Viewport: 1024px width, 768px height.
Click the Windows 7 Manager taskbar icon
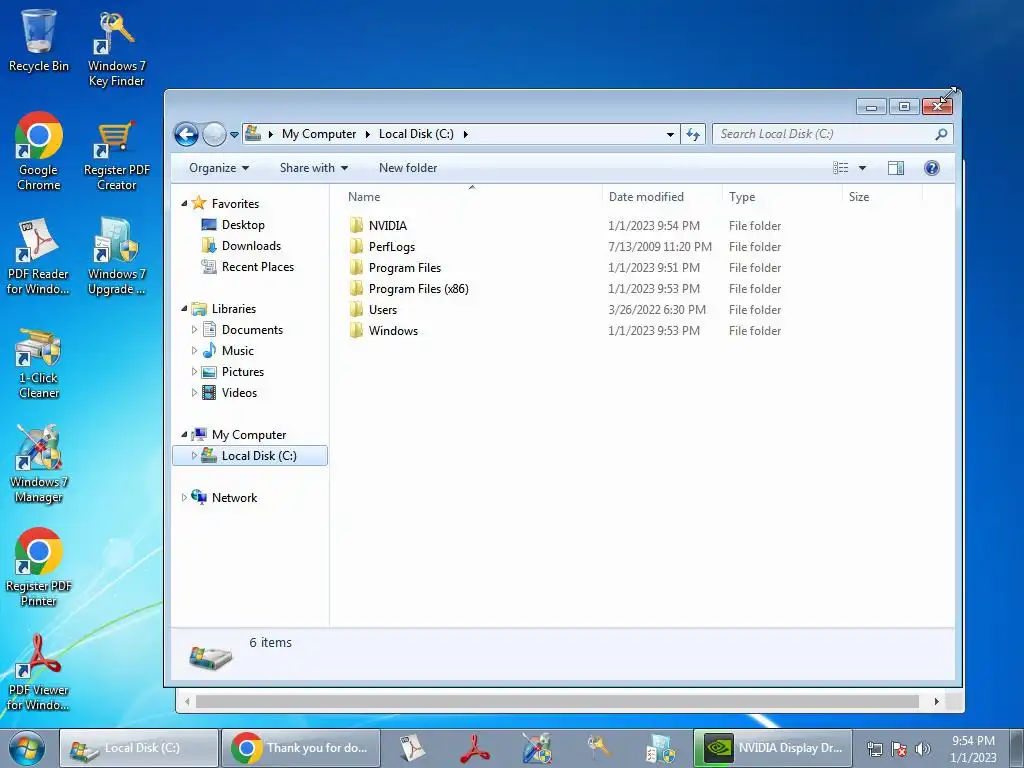(x=537, y=748)
